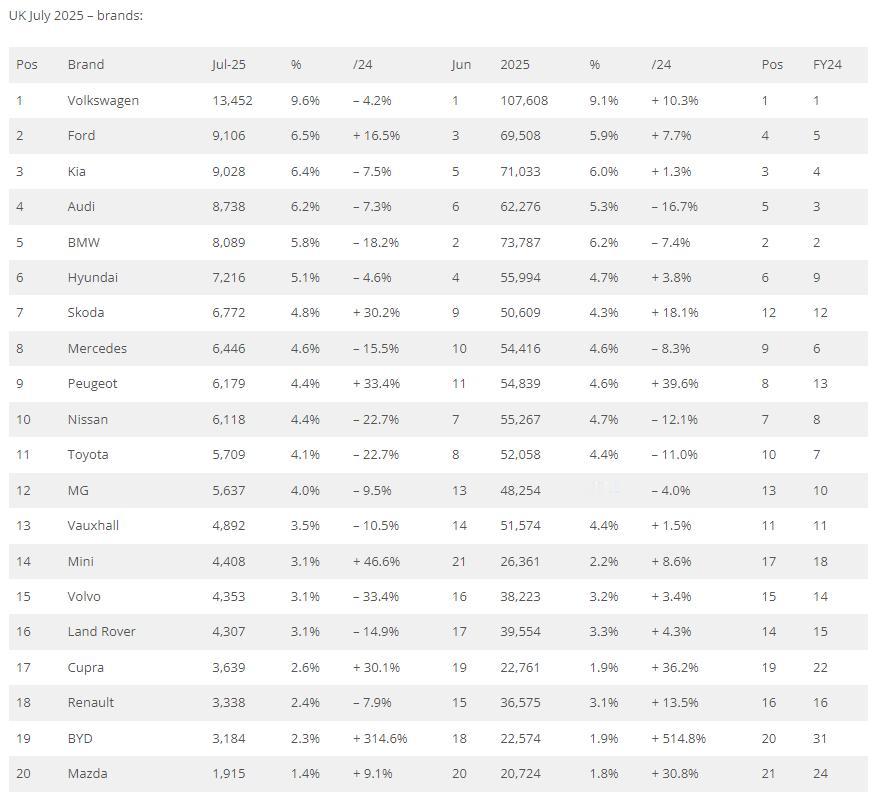The width and height of the screenshot is (882, 796).
Task: Select the MG brand name
Action: tap(78, 490)
